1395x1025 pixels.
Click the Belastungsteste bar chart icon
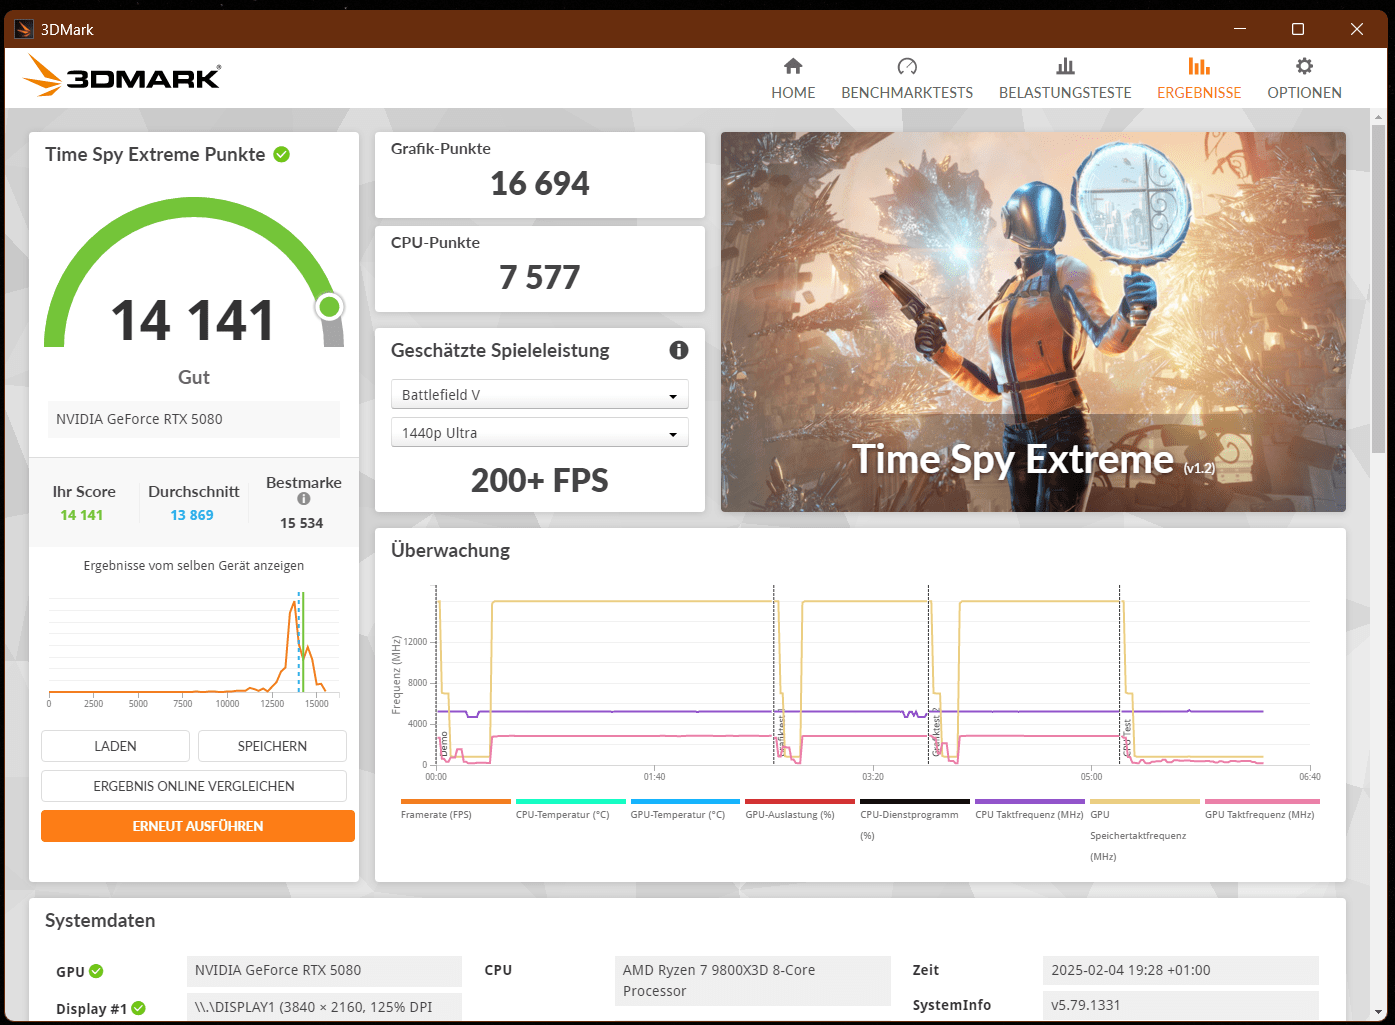coord(1065,66)
